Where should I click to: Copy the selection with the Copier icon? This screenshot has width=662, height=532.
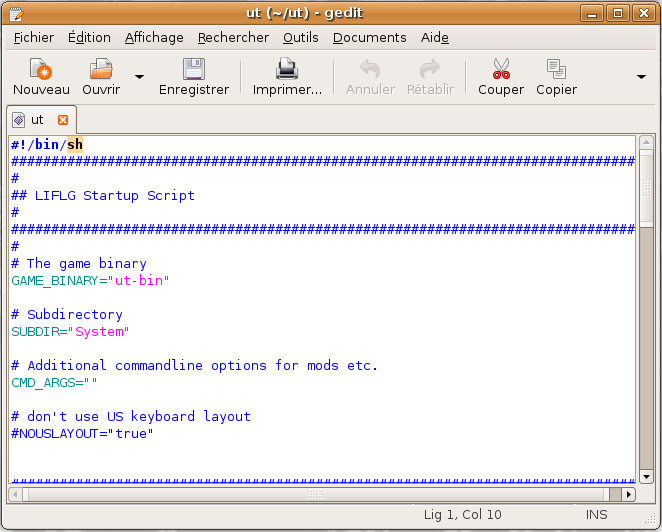coord(556,70)
